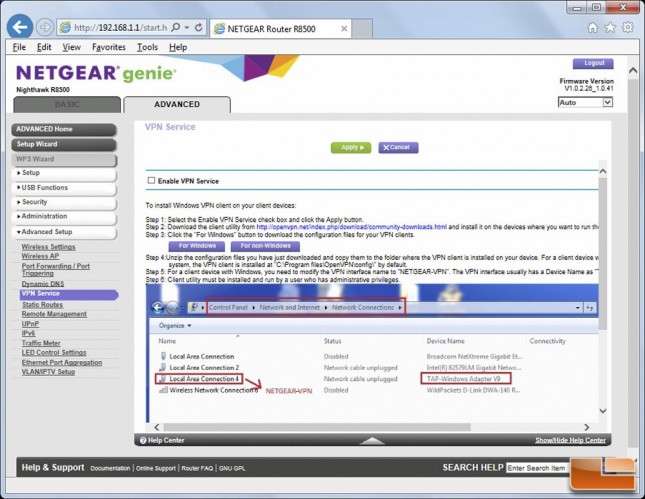645x499 pixels.
Task: Open LED Control Settings link
Action: pos(54,353)
